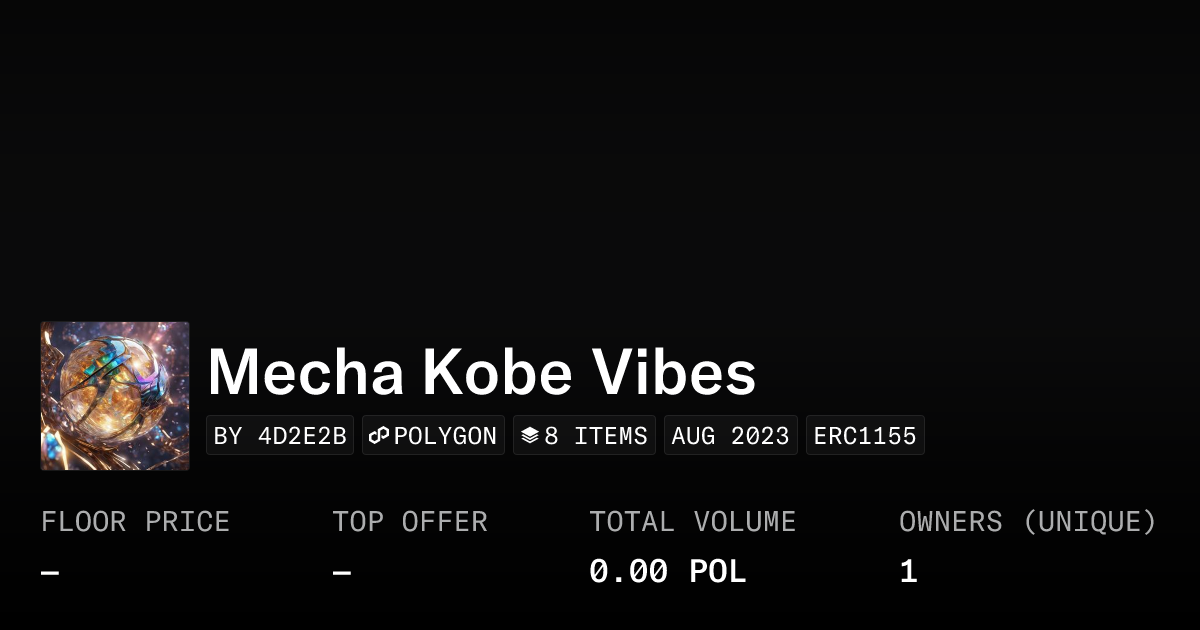Click the TOTAL VOLUME label

692,522
